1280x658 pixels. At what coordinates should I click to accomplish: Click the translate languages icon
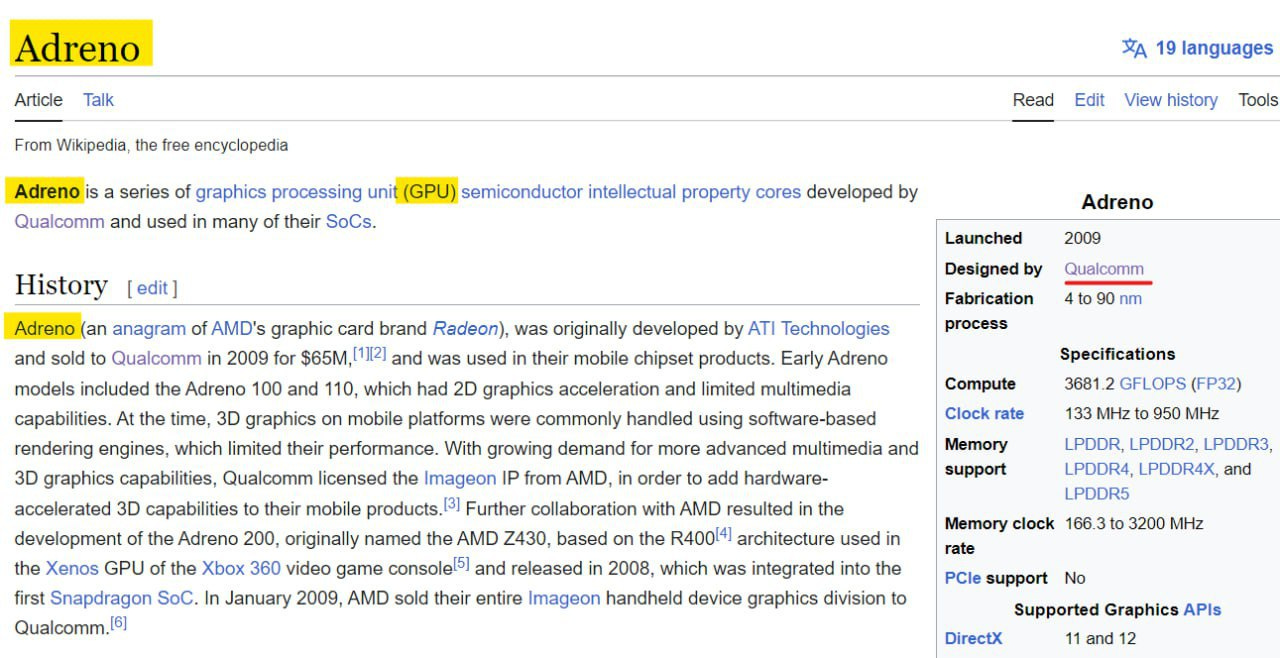coord(1134,48)
